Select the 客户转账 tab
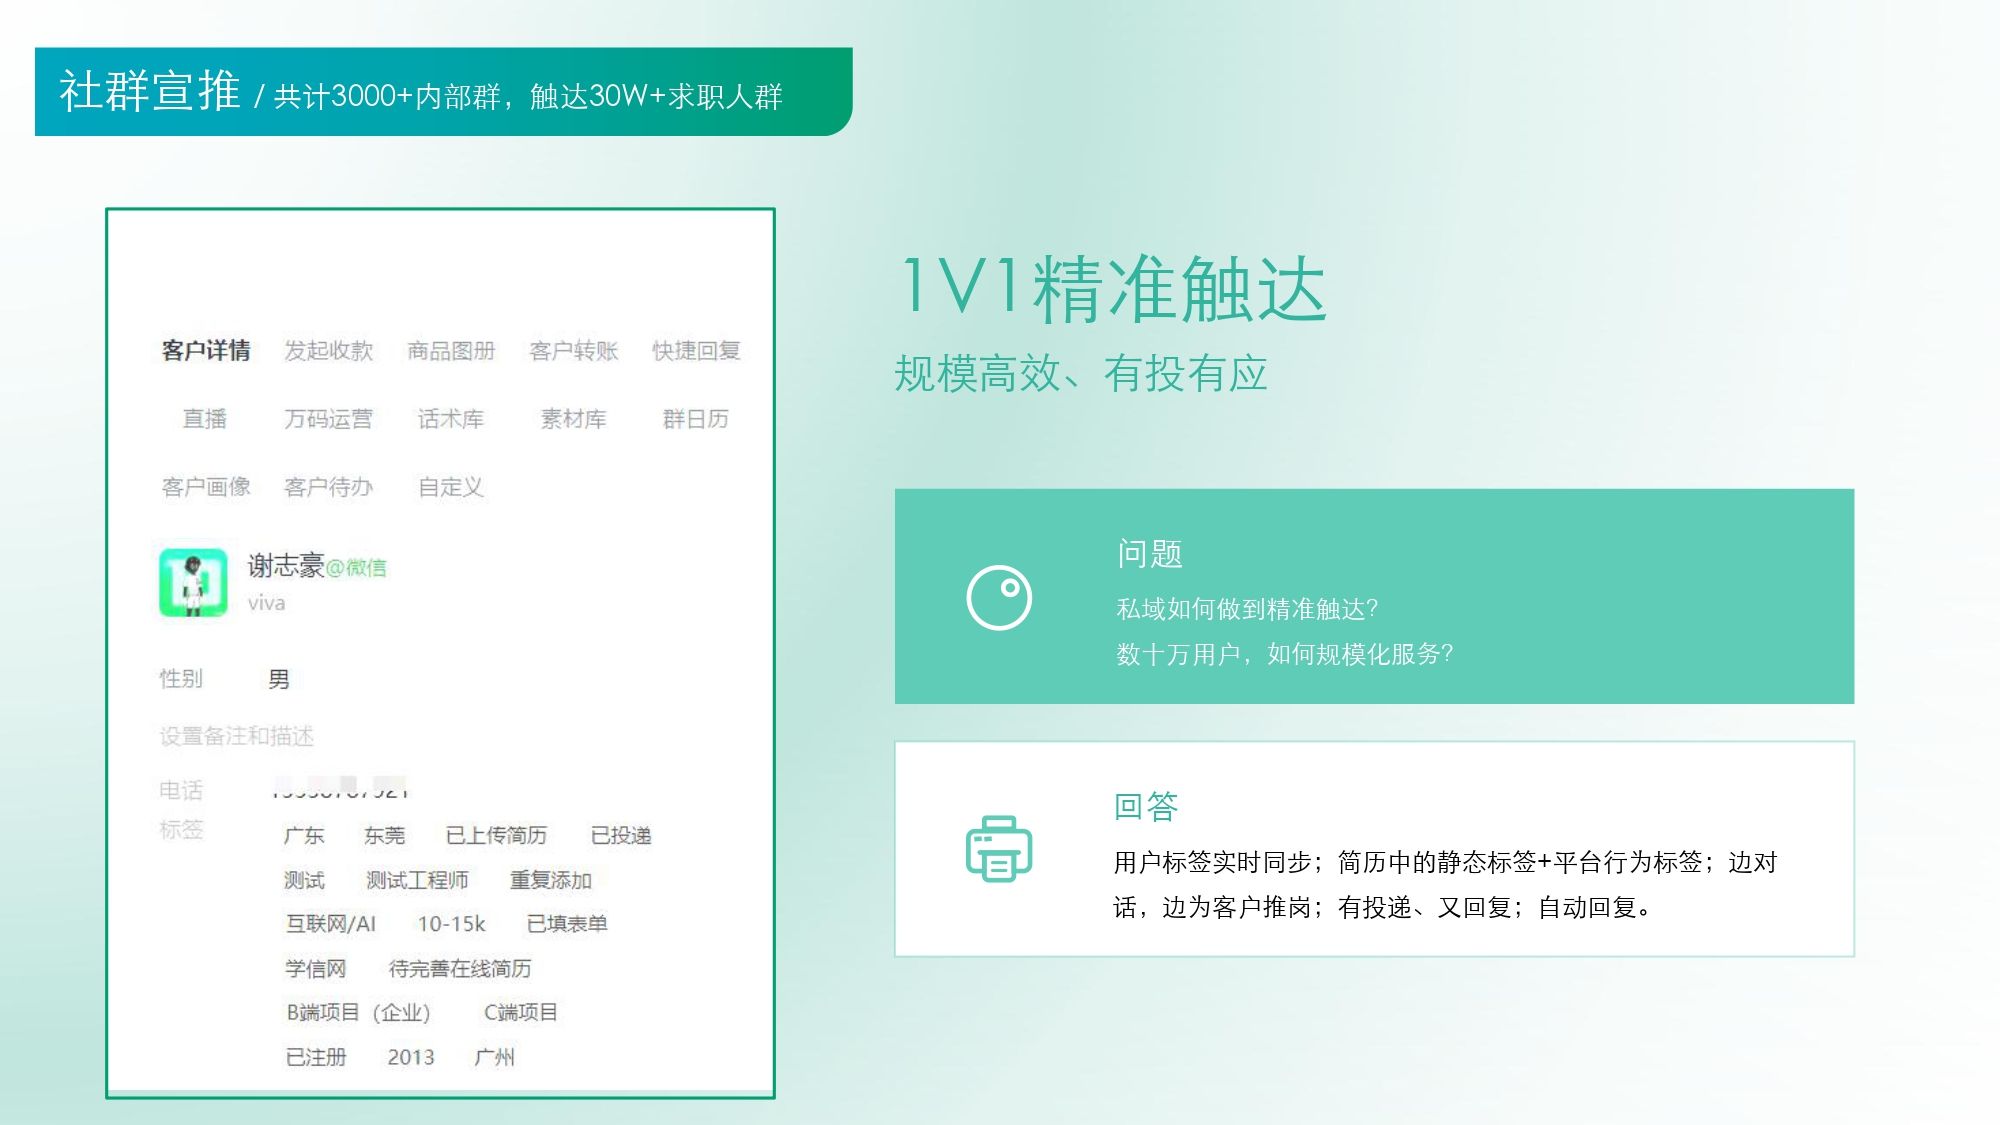This screenshot has width=2000, height=1125. pyautogui.click(x=574, y=351)
